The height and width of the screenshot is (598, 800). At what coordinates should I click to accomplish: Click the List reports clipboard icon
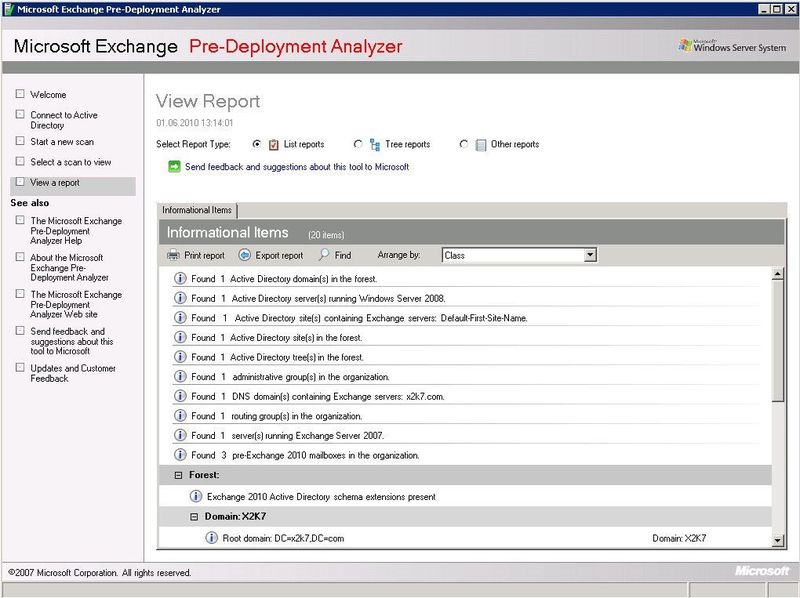pyautogui.click(x=273, y=145)
